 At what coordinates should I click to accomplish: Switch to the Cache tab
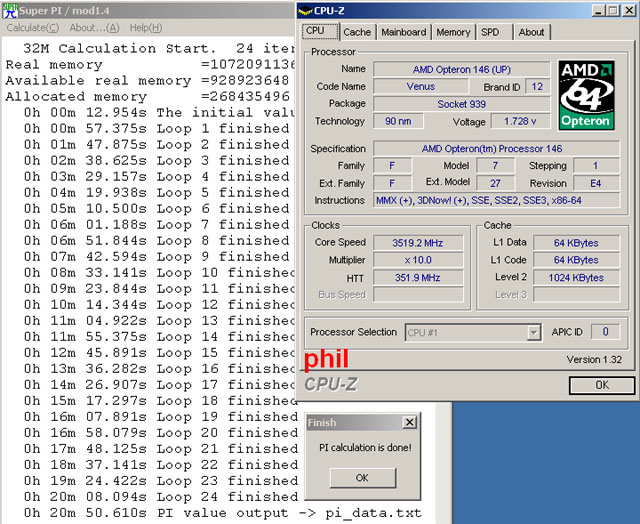coord(357,32)
